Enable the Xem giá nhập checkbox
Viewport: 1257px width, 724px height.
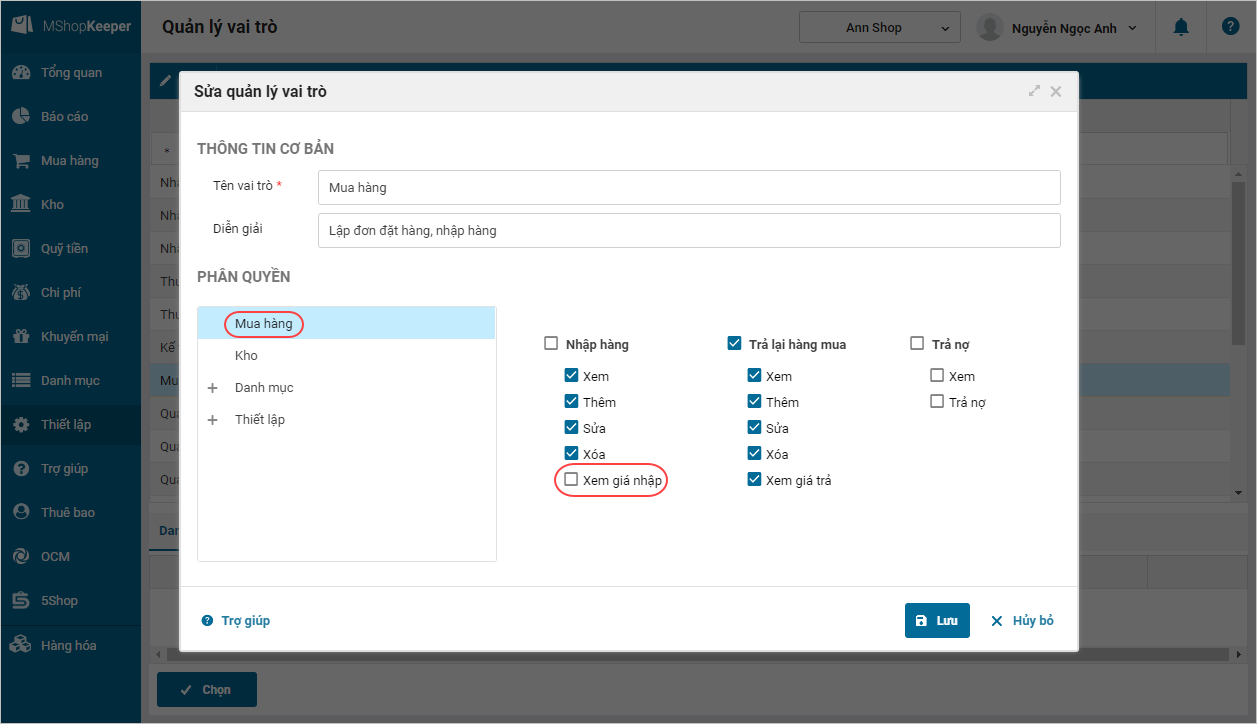(x=571, y=480)
